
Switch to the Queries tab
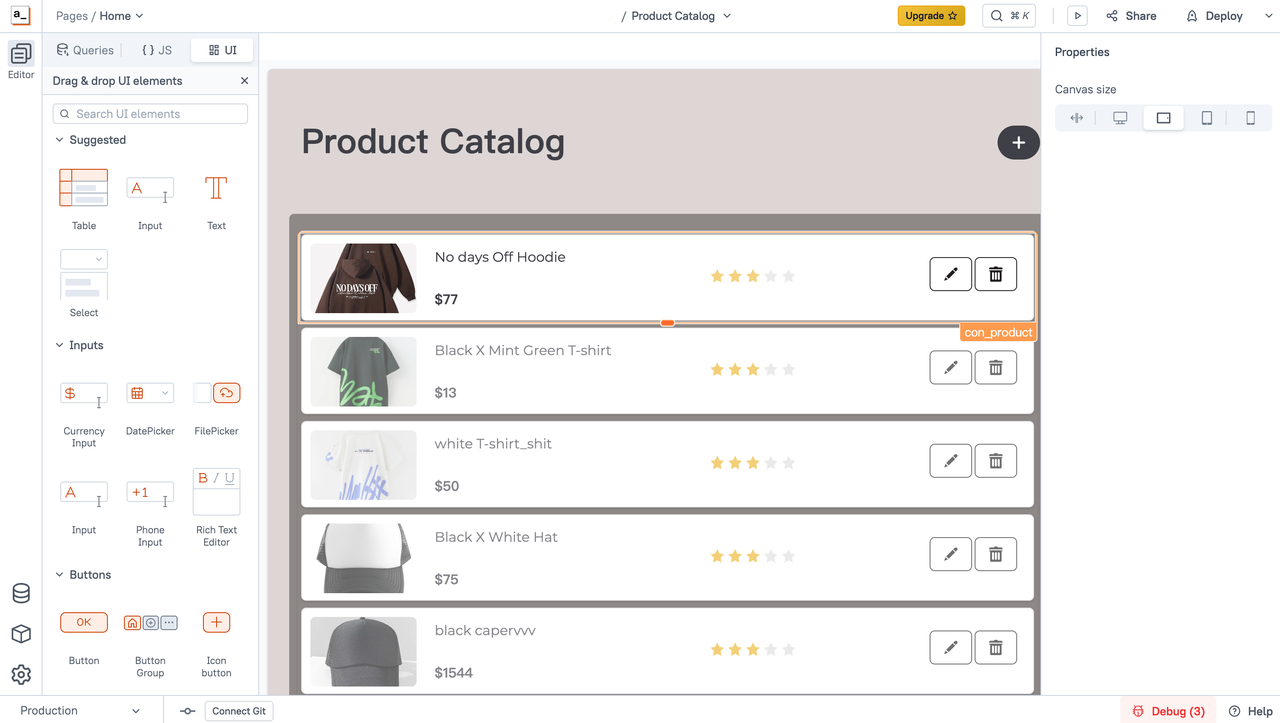(86, 50)
